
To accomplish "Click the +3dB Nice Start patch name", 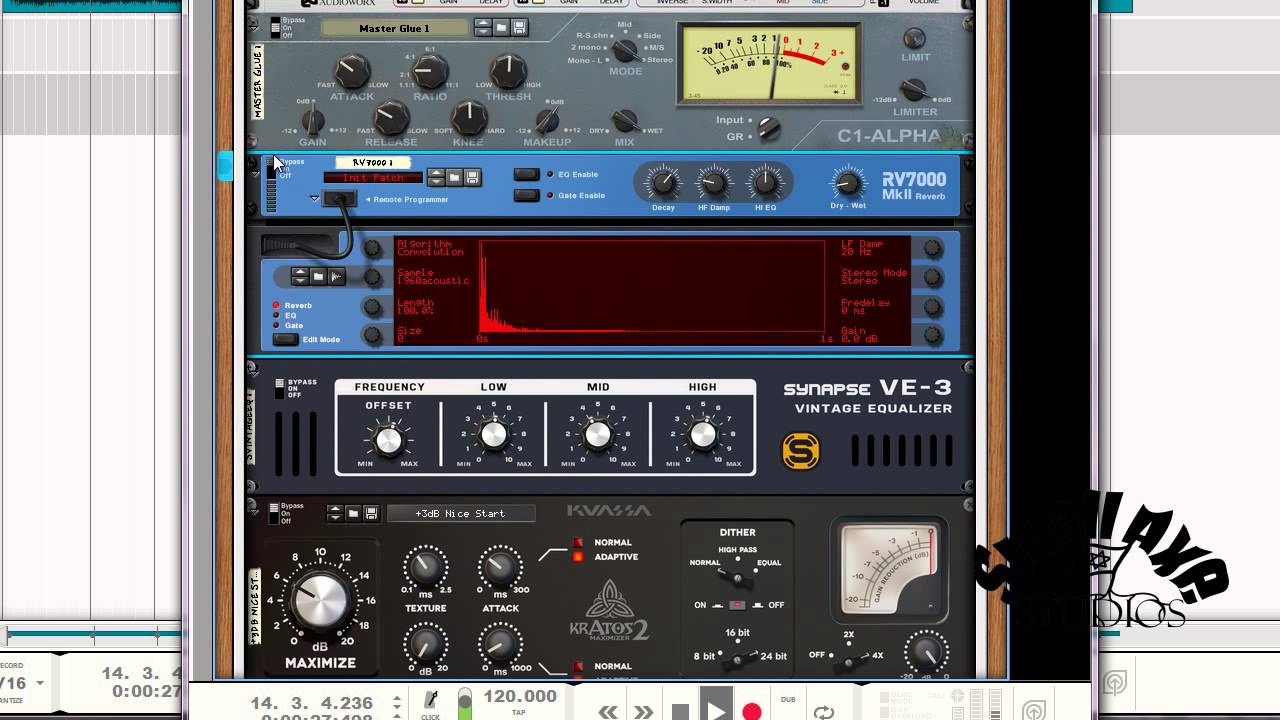I will pos(461,513).
